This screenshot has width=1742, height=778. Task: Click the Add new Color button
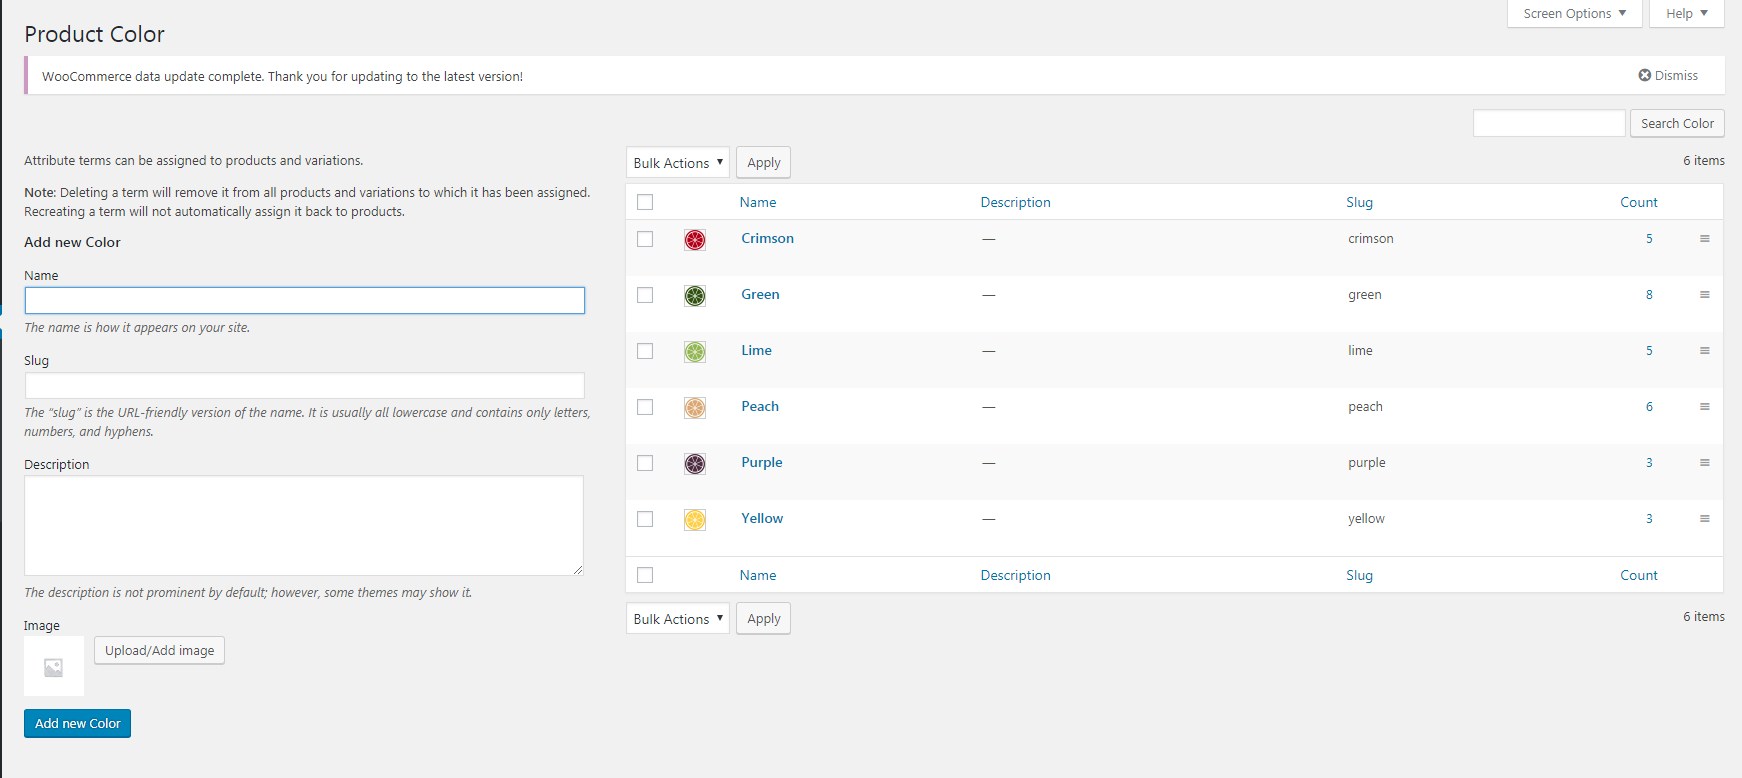[x=78, y=723]
